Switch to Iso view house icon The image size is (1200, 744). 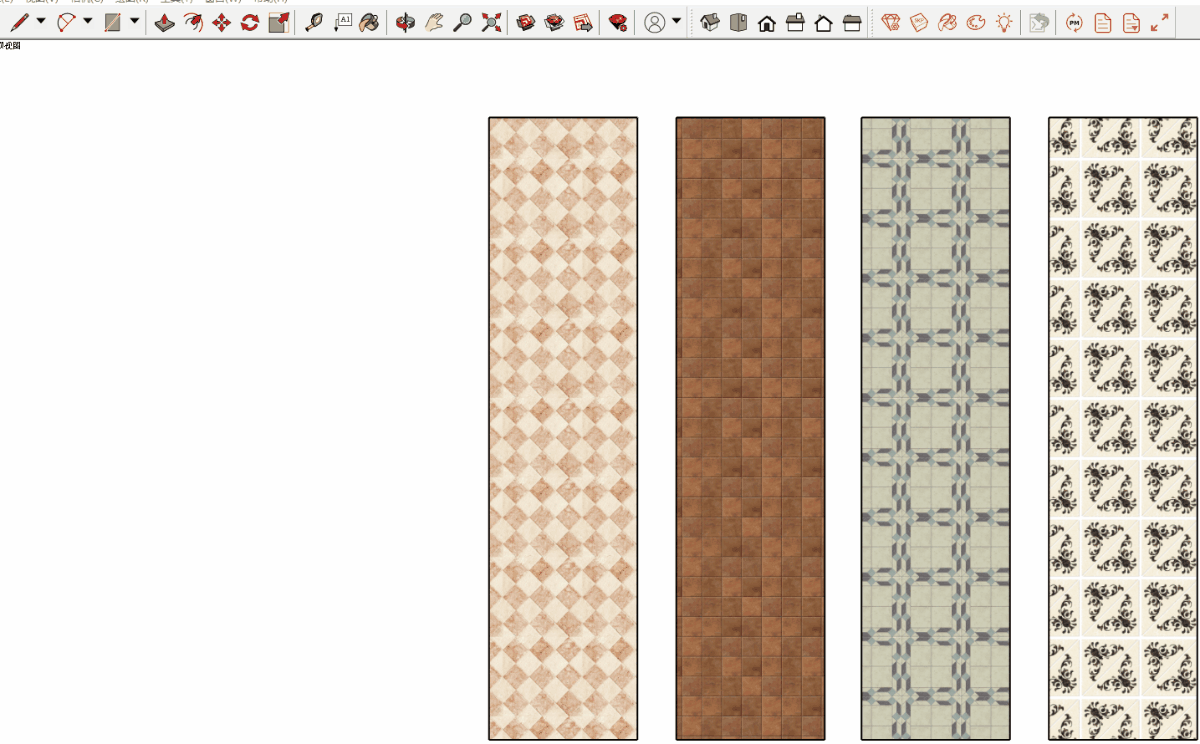(710, 22)
